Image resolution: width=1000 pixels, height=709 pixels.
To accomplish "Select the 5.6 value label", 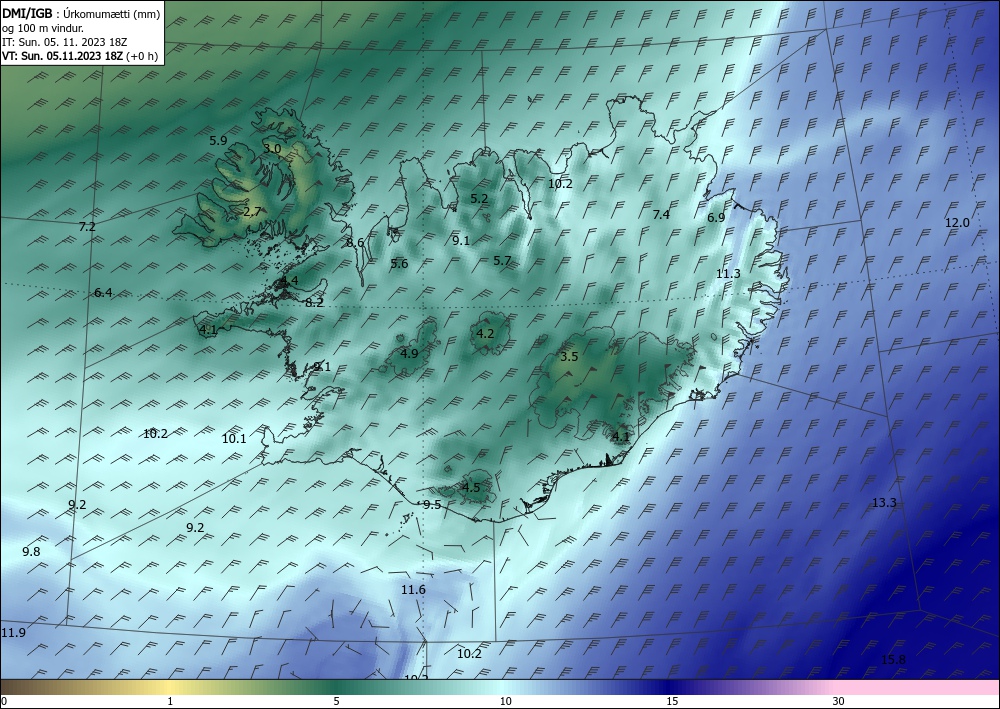I will 399,264.
